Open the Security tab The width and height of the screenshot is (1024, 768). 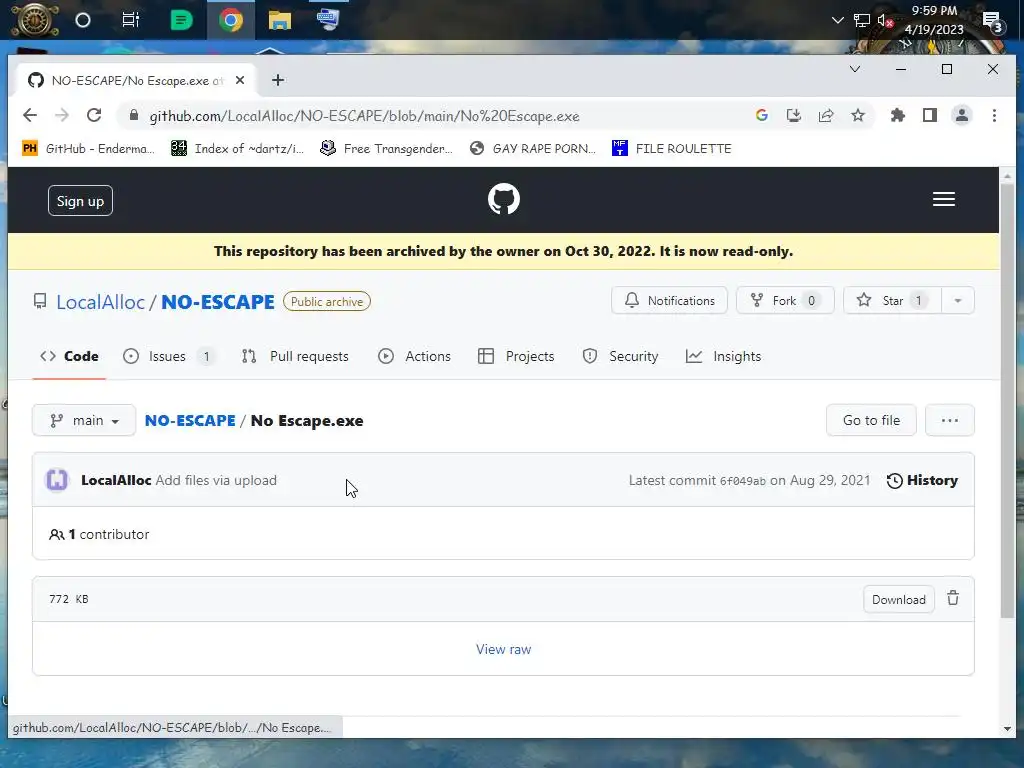click(620, 357)
